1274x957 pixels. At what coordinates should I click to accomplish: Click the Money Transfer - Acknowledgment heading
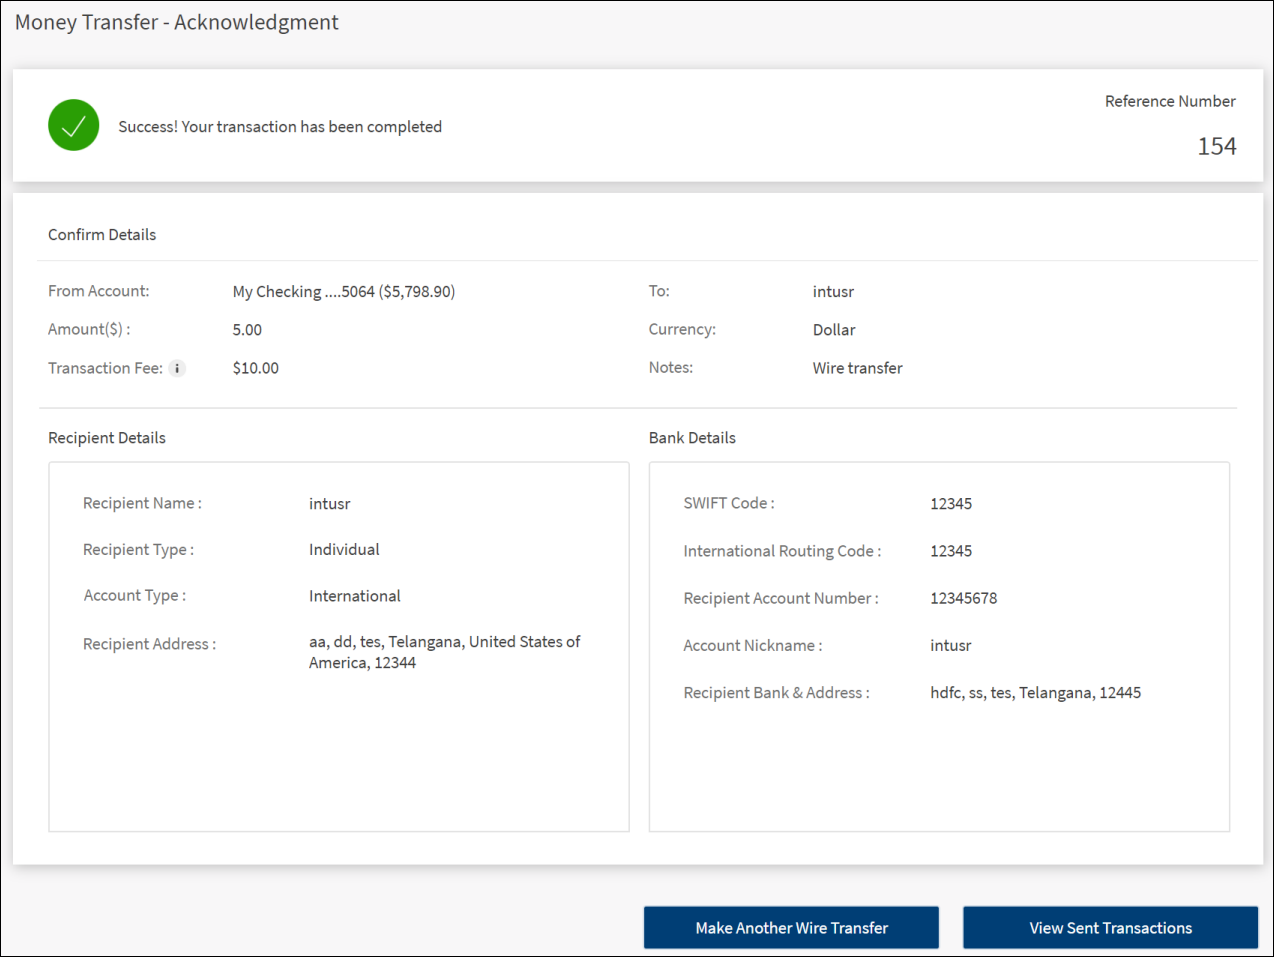(177, 23)
